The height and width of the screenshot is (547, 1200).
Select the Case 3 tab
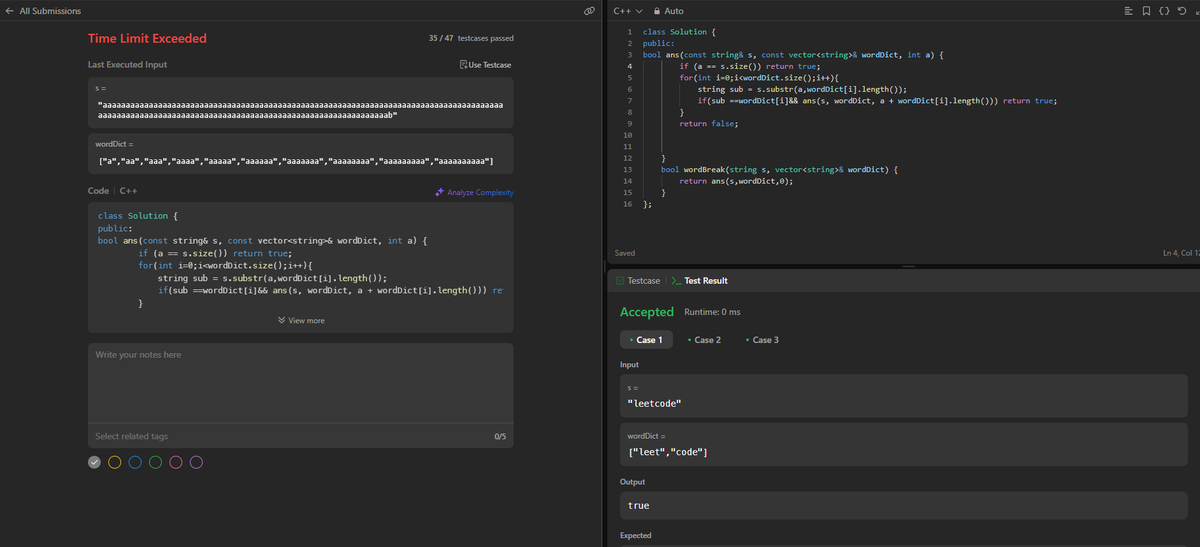point(763,340)
